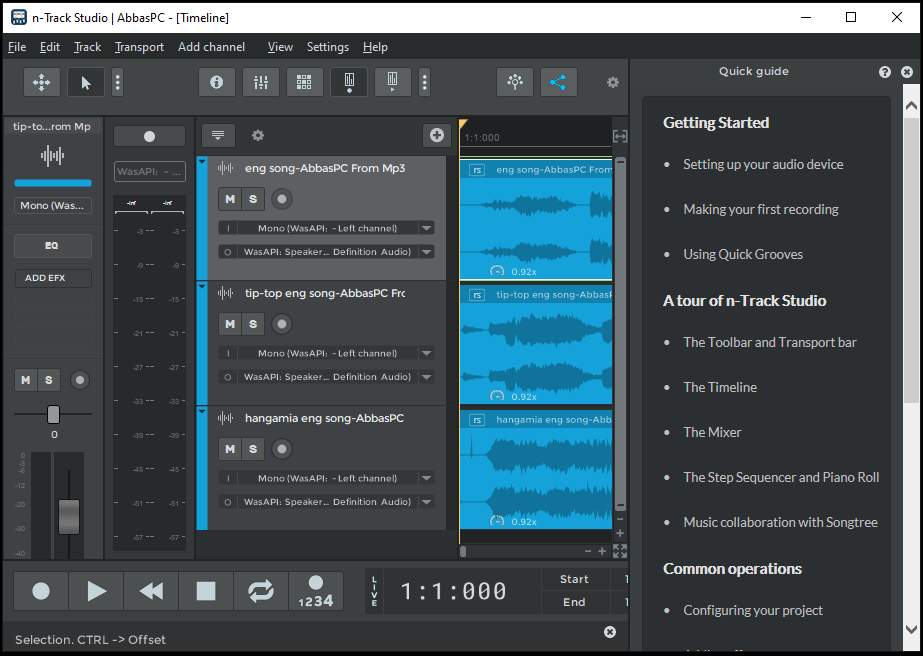This screenshot has width=923, height=656.
Task: Open the Making your first recording guide
Action: tap(761, 209)
